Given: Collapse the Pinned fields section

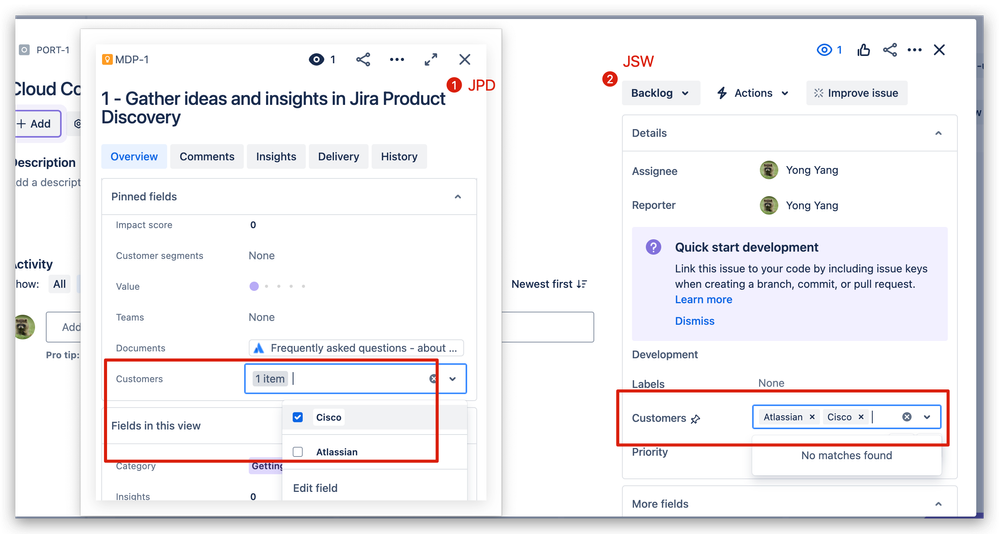Looking at the screenshot, I should [x=457, y=197].
